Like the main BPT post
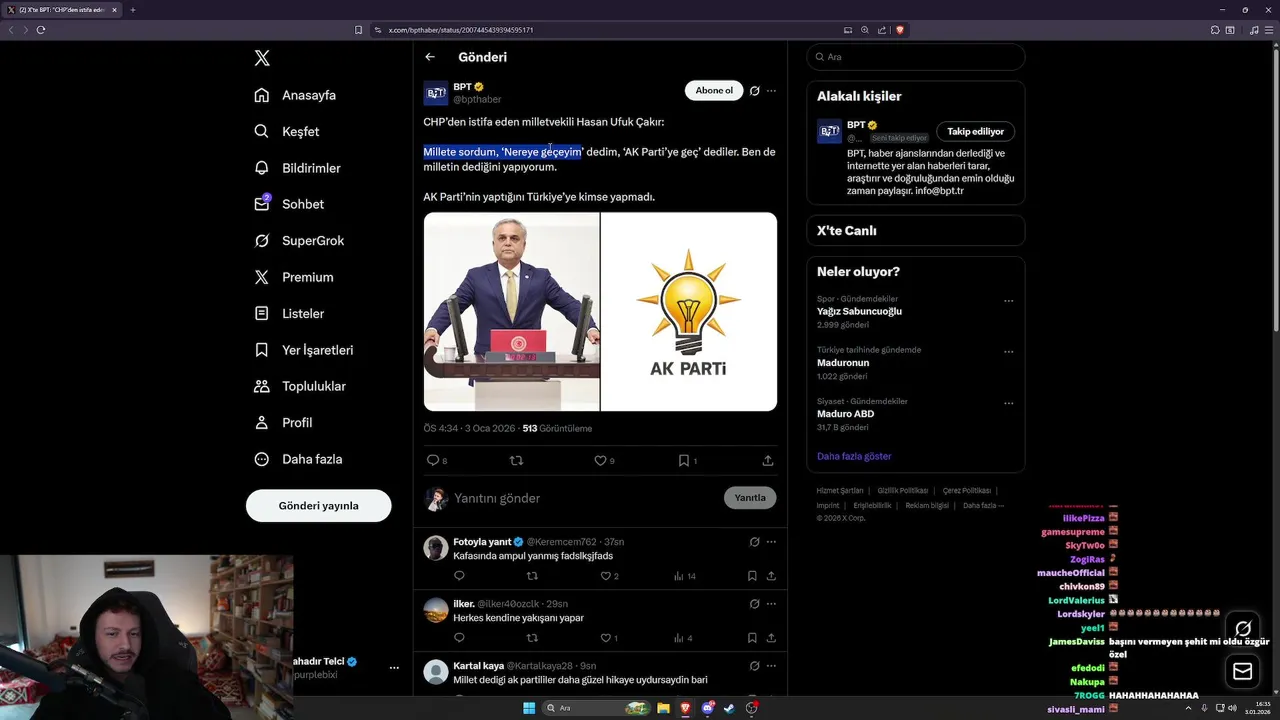Image resolution: width=1280 pixels, height=720 pixels. pyautogui.click(x=600, y=461)
